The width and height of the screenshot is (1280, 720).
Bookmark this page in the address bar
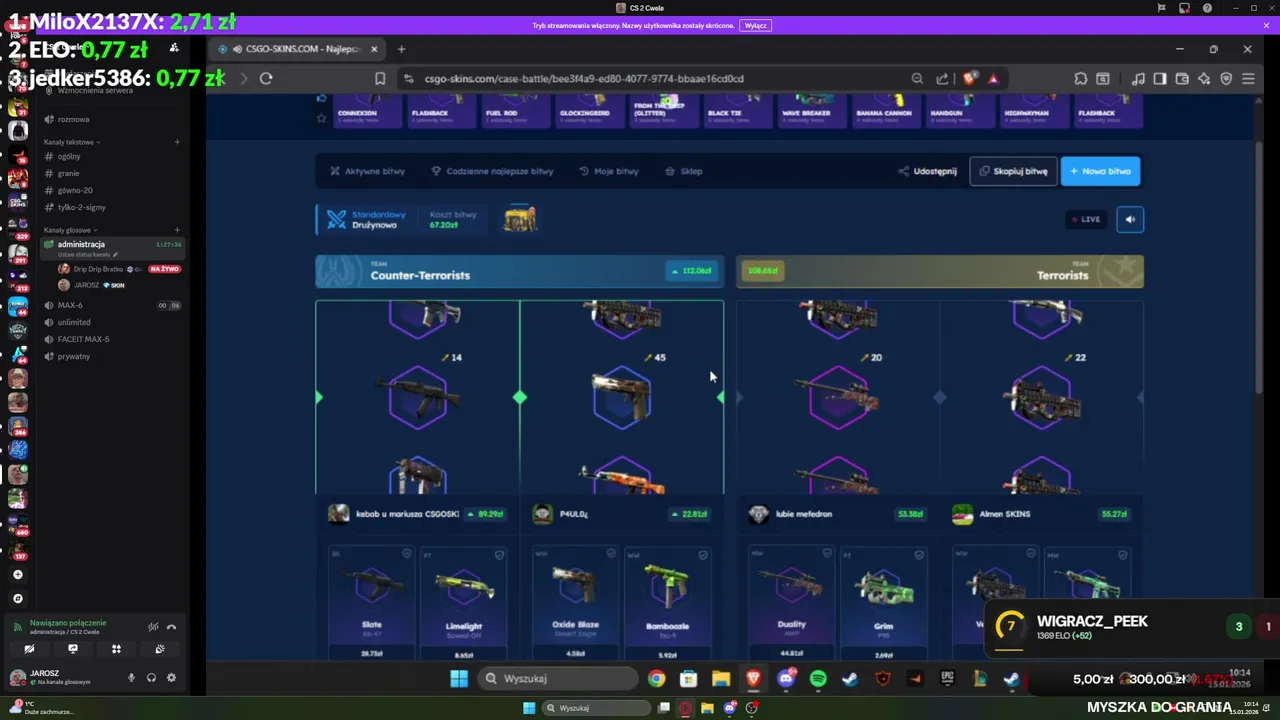coord(380,78)
